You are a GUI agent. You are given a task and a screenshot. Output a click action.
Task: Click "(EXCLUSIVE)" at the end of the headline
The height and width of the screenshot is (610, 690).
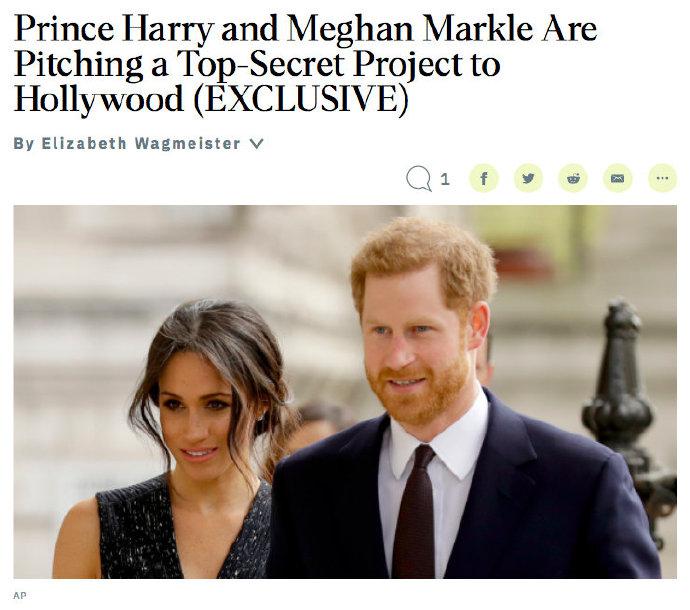coord(301,99)
